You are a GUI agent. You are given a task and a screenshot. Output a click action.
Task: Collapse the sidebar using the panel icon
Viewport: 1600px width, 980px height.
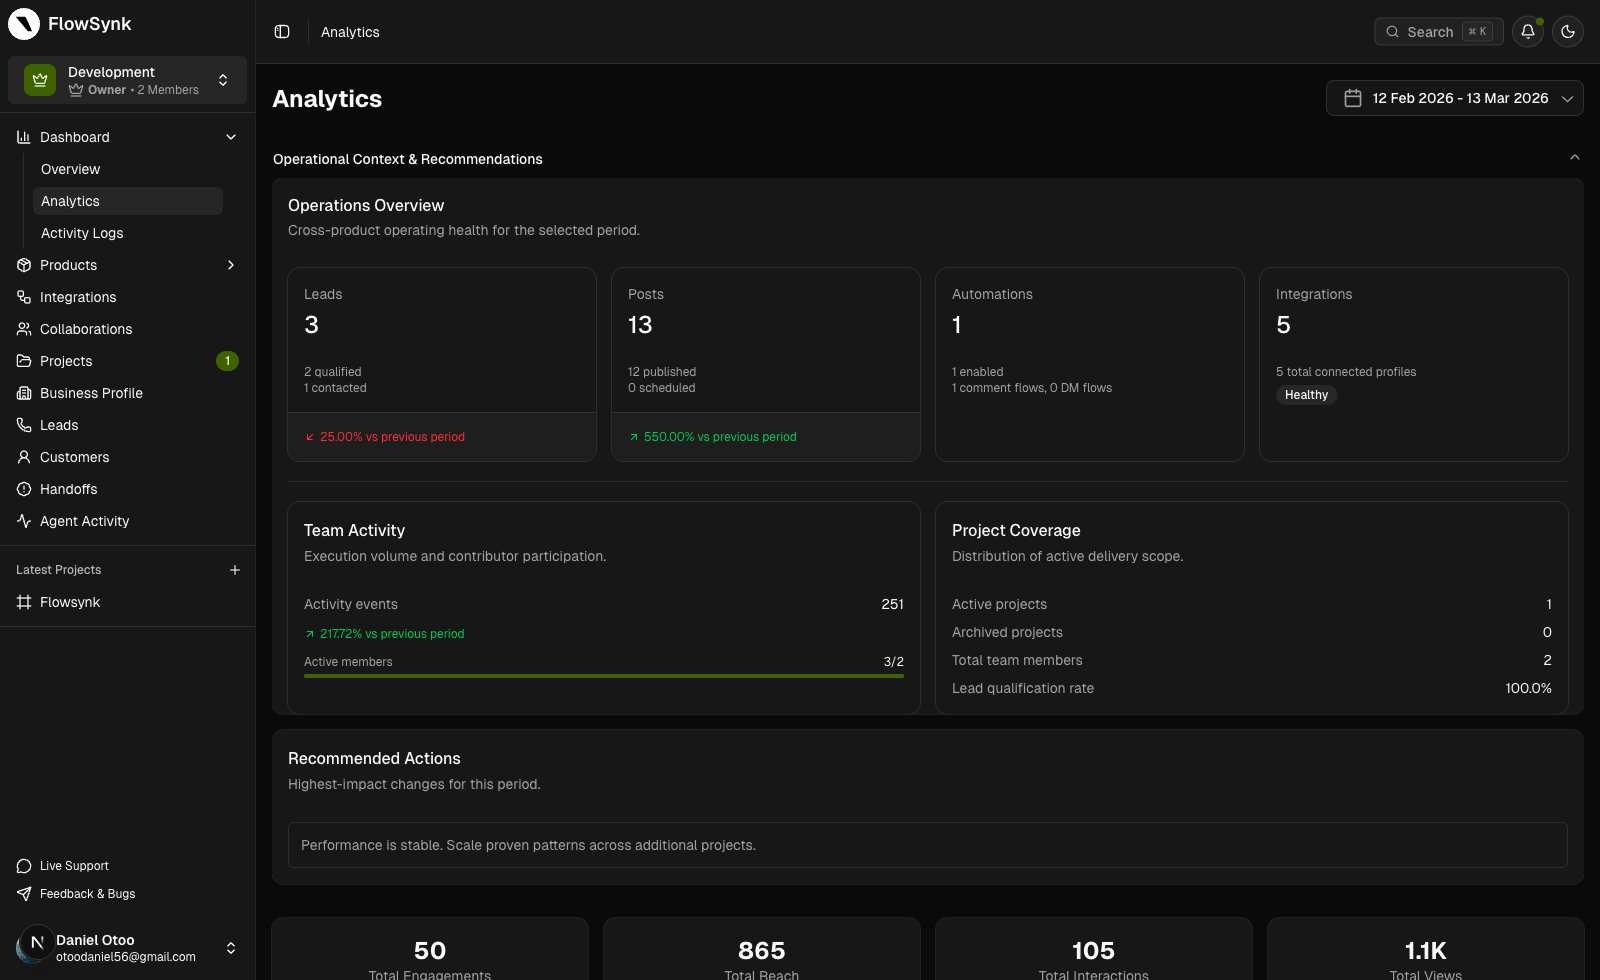(x=281, y=31)
